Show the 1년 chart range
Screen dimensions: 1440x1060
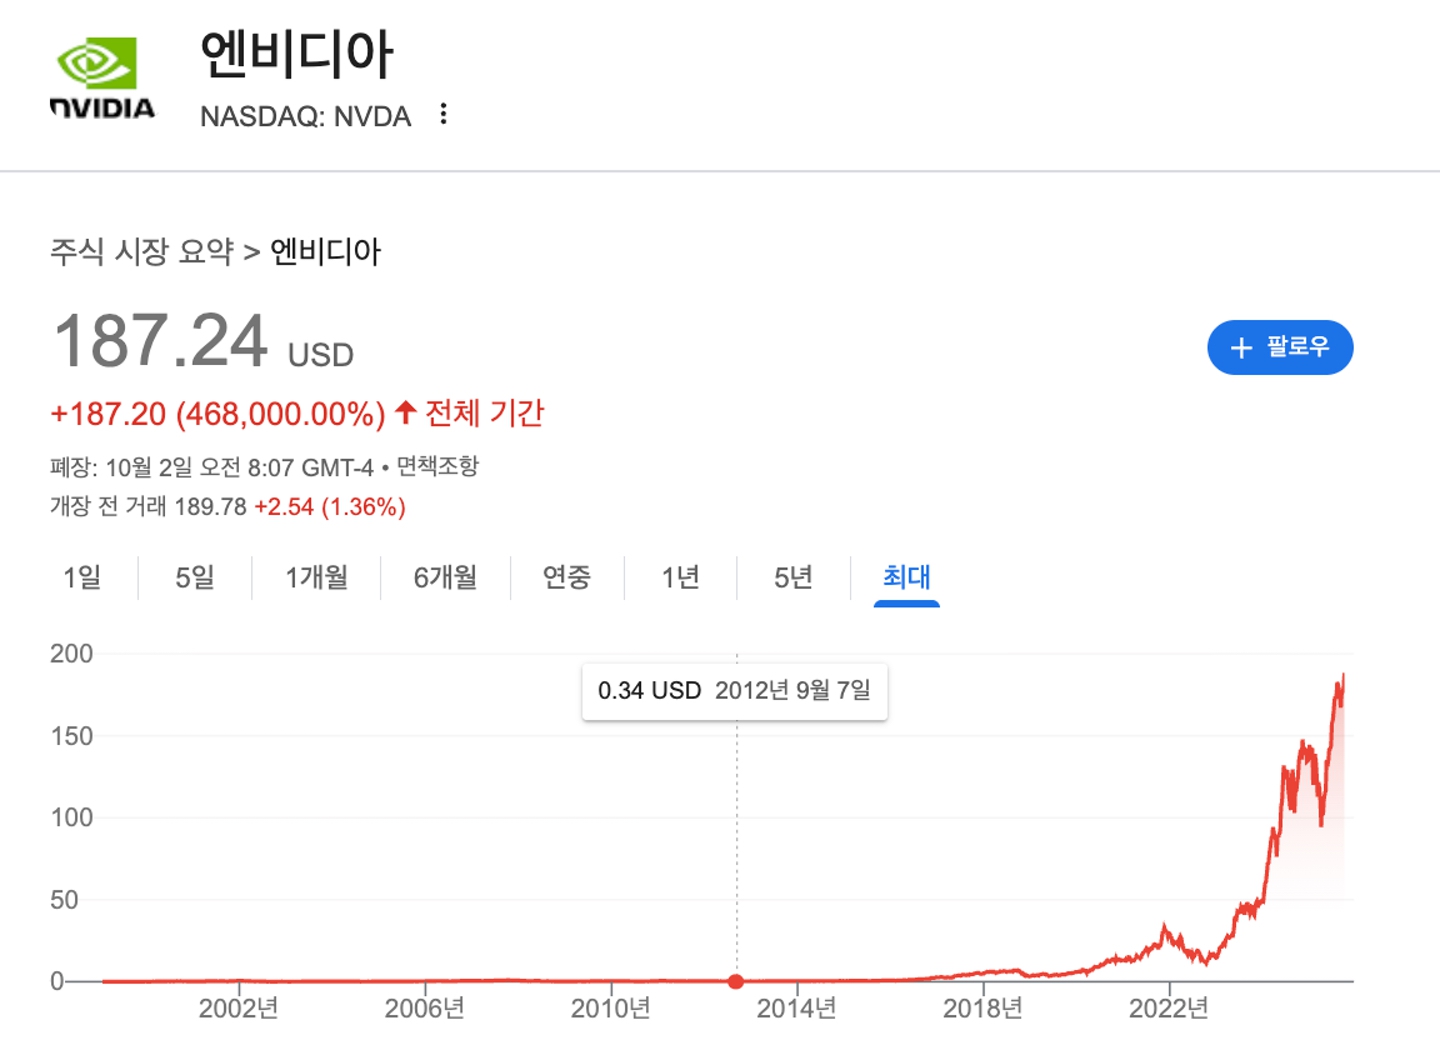(680, 577)
